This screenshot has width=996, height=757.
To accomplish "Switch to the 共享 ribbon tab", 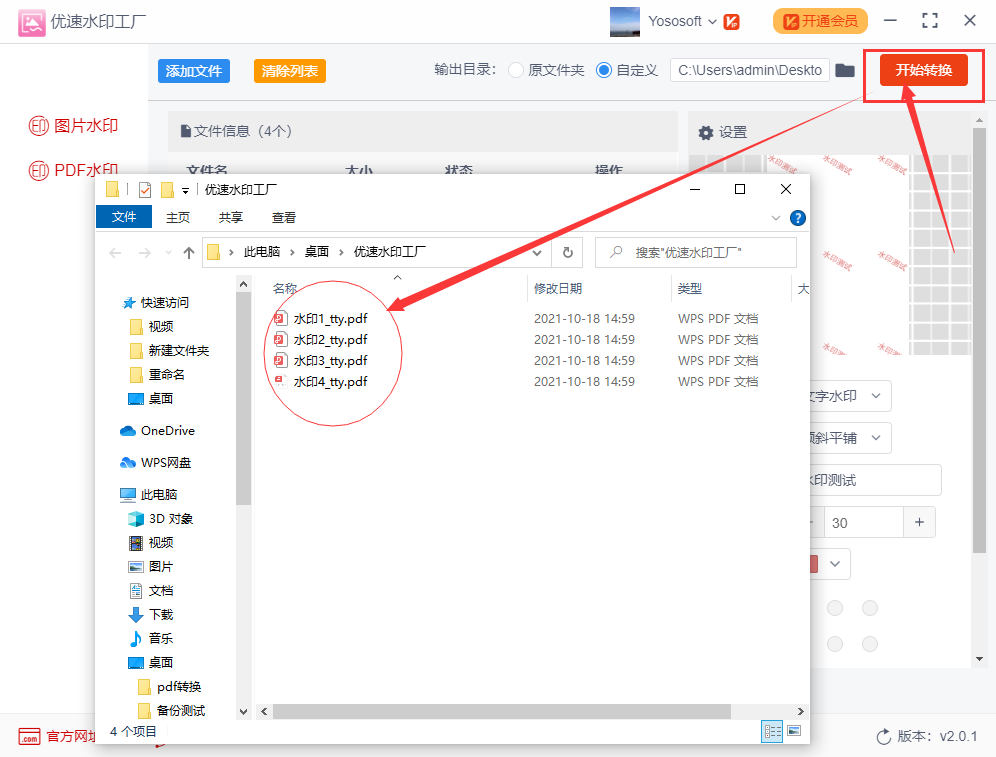I will (x=231, y=217).
